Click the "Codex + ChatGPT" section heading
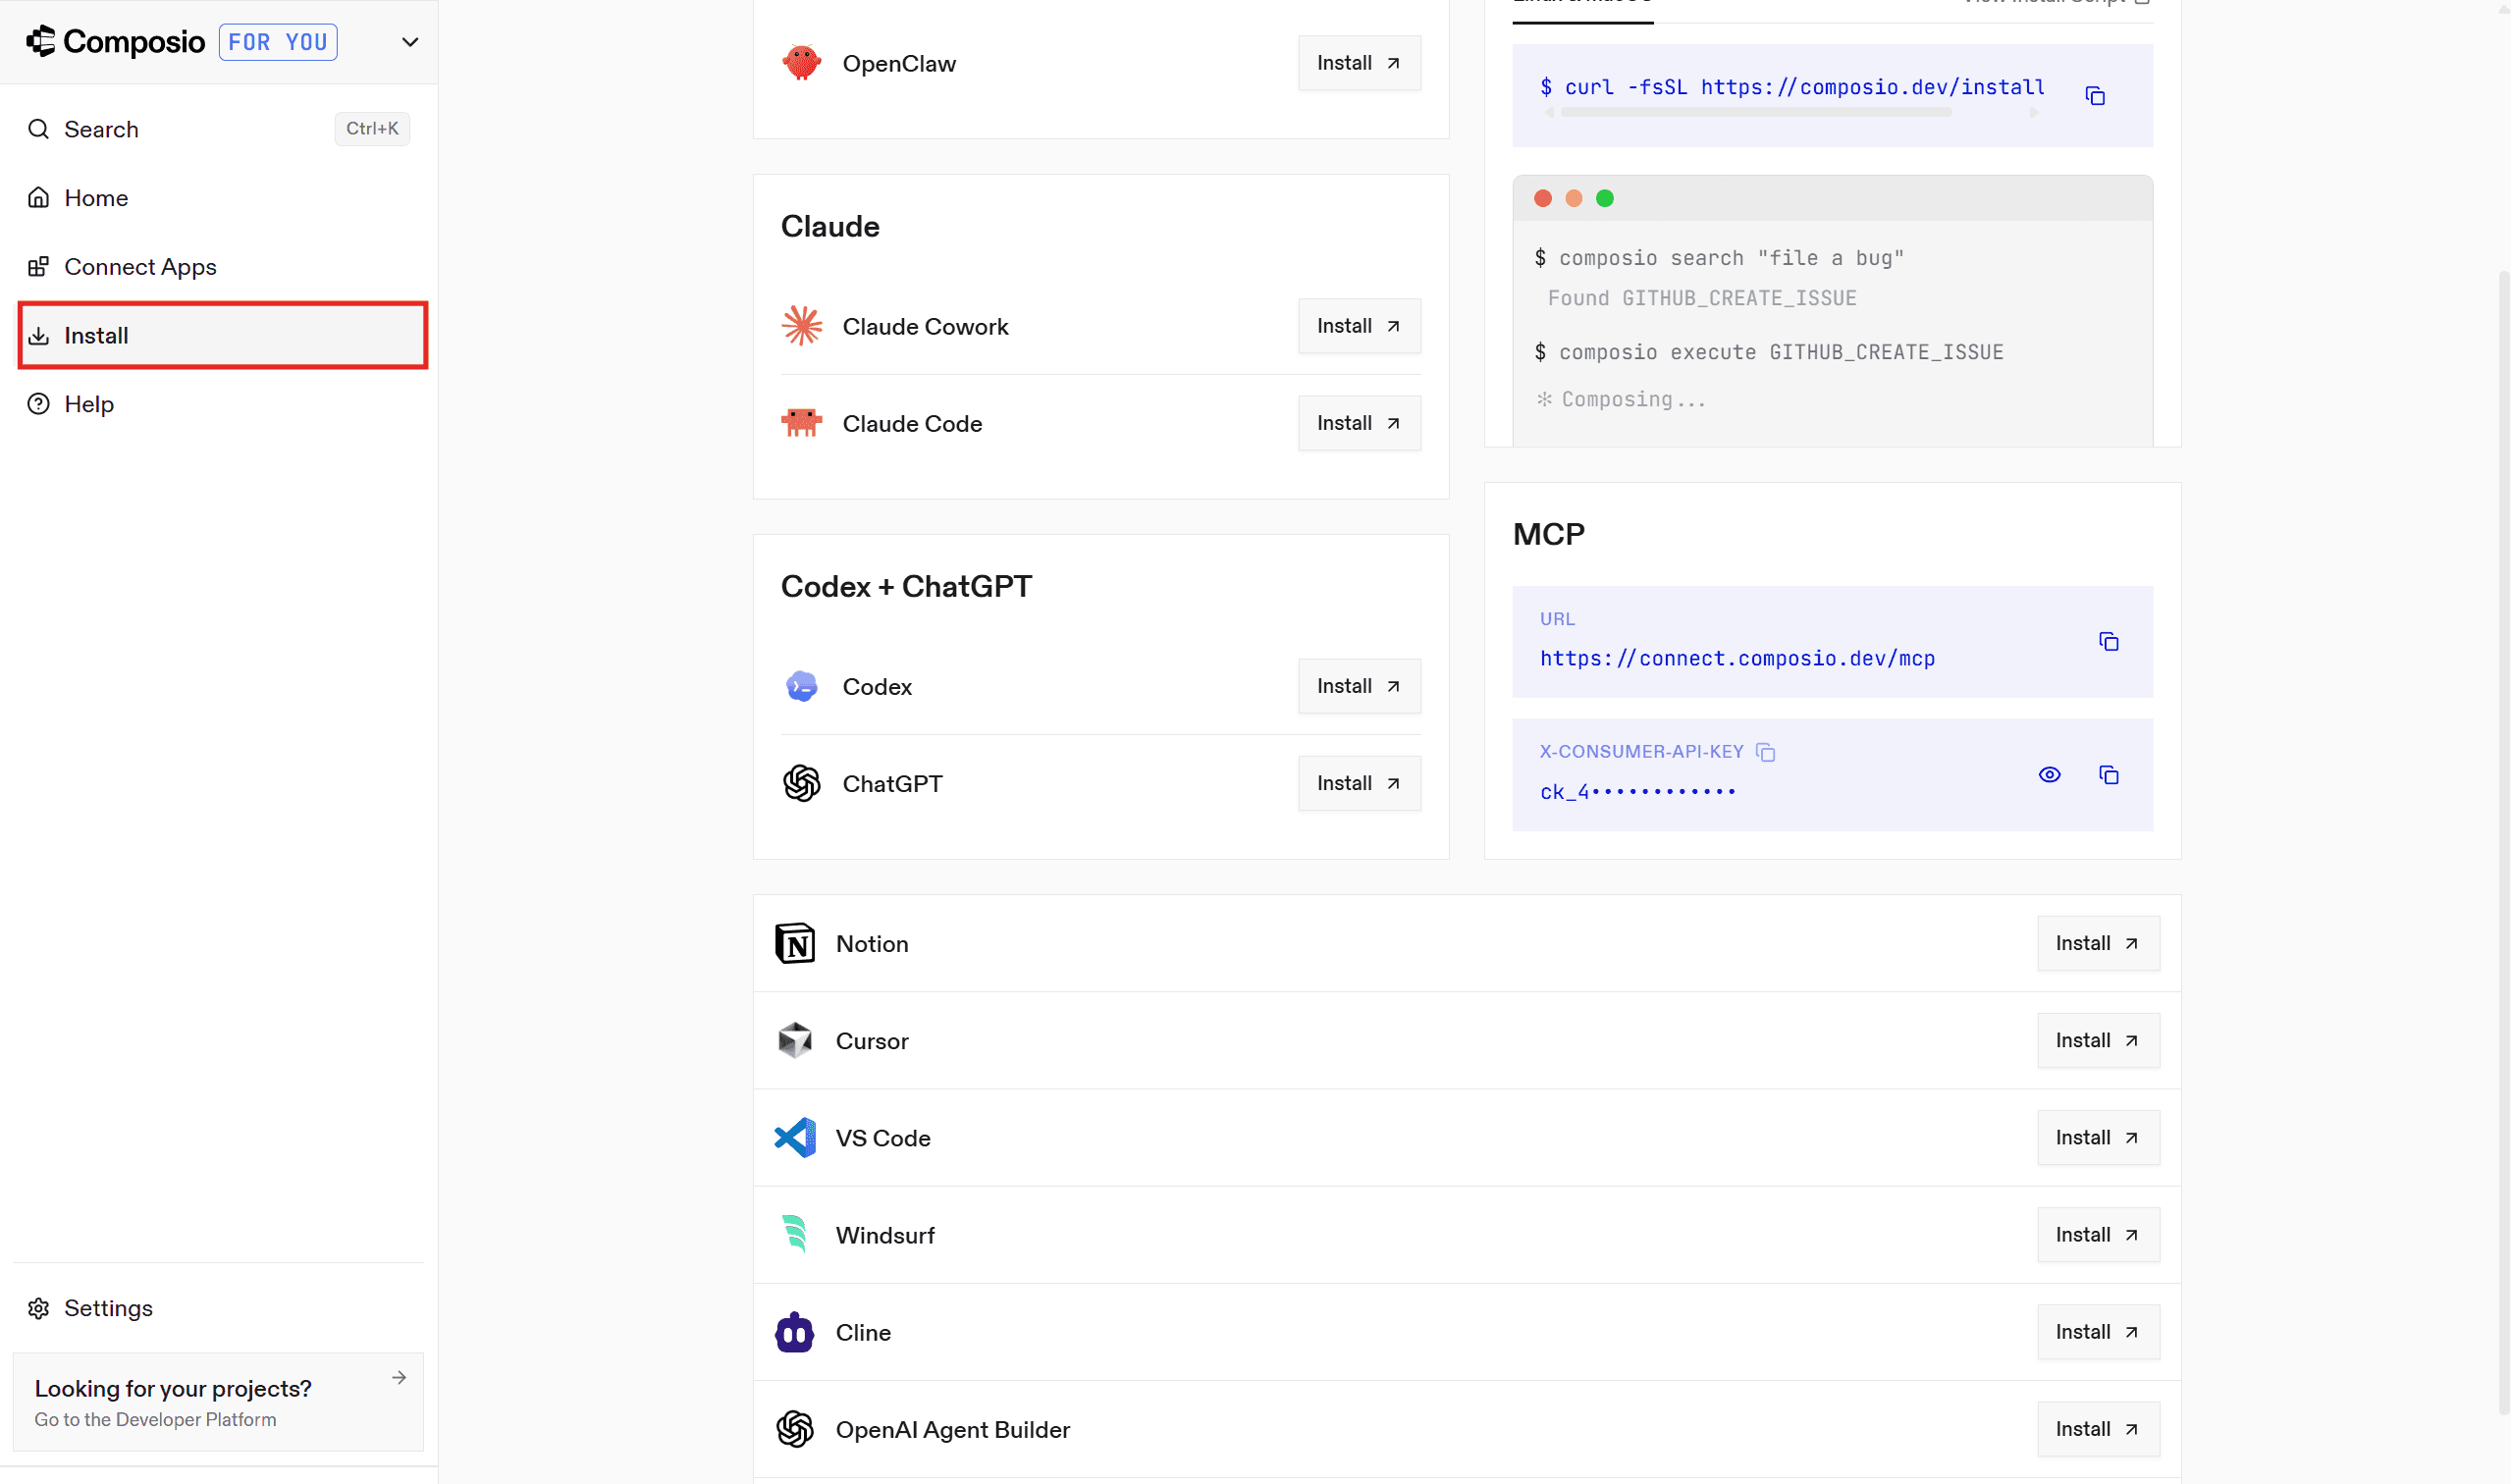The height and width of the screenshot is (1484, 2511). click(x=906, y=586)
